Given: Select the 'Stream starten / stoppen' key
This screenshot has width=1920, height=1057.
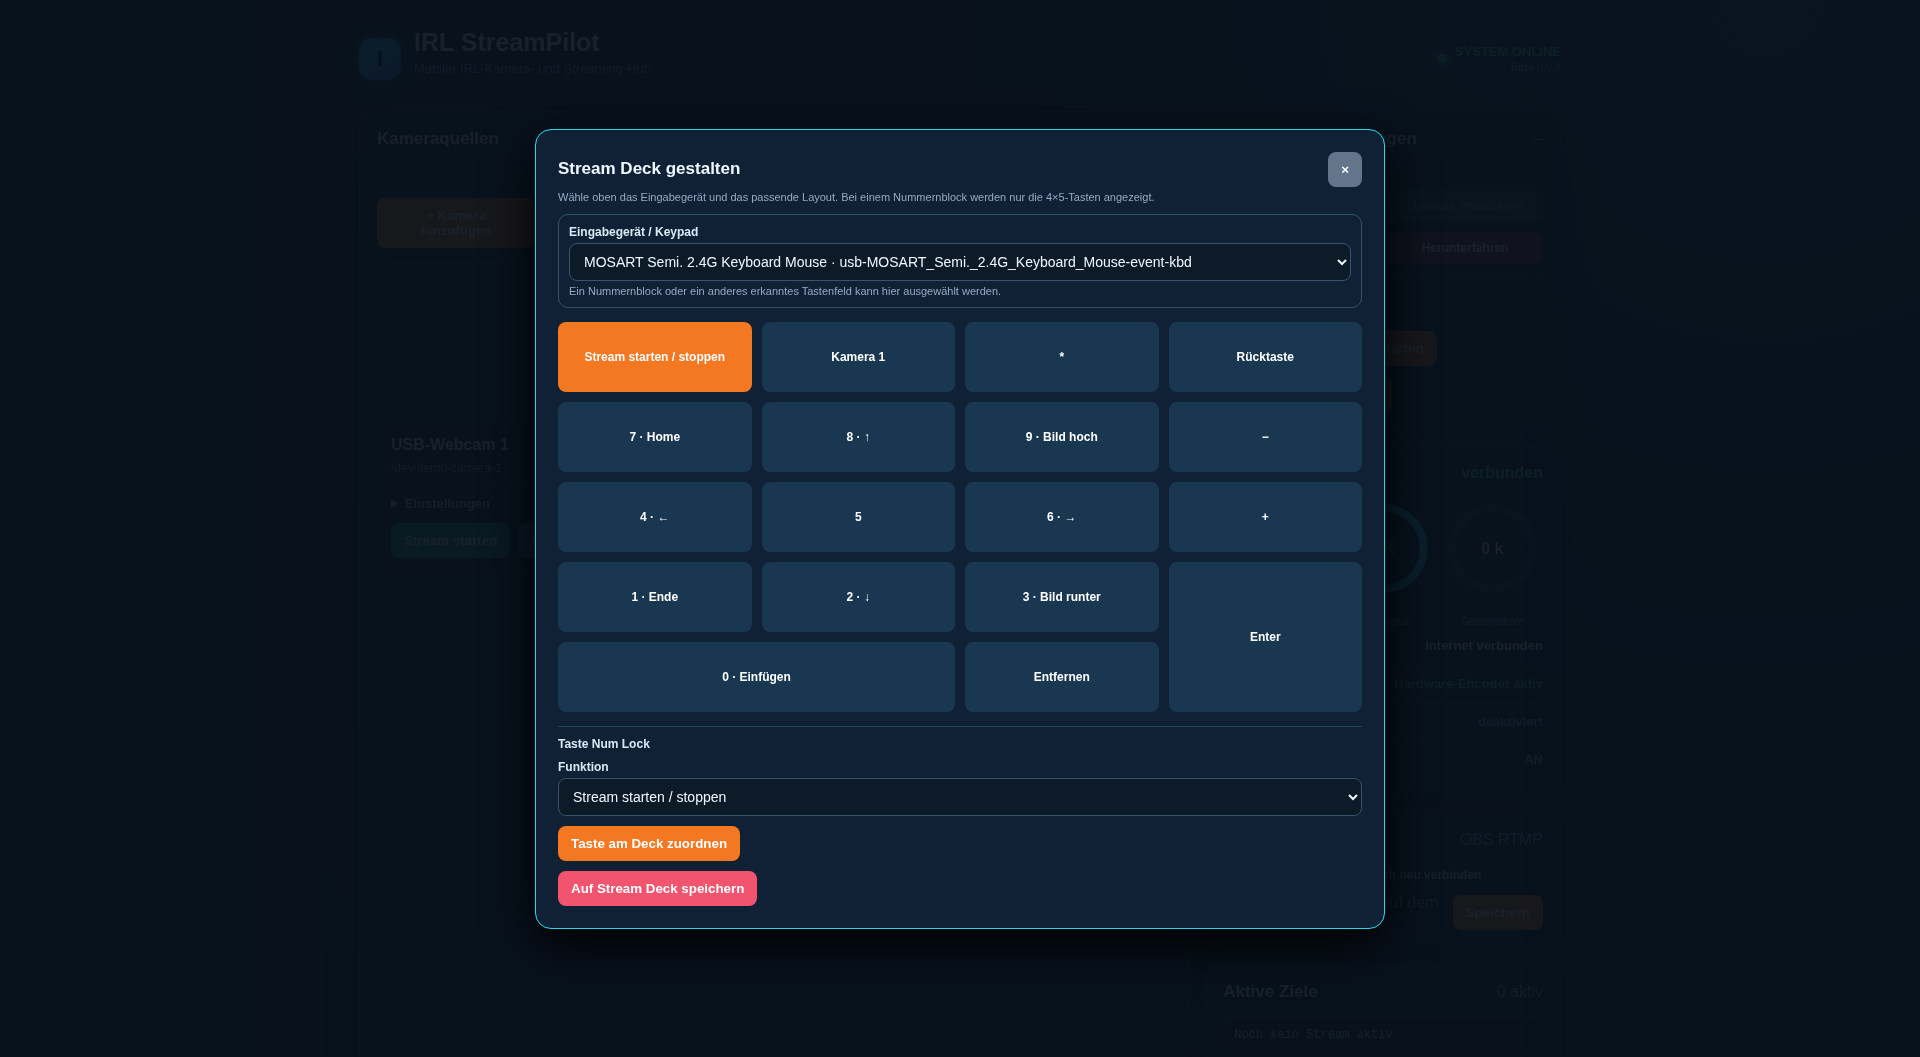Looking at the screenshot, I should 655,357.
